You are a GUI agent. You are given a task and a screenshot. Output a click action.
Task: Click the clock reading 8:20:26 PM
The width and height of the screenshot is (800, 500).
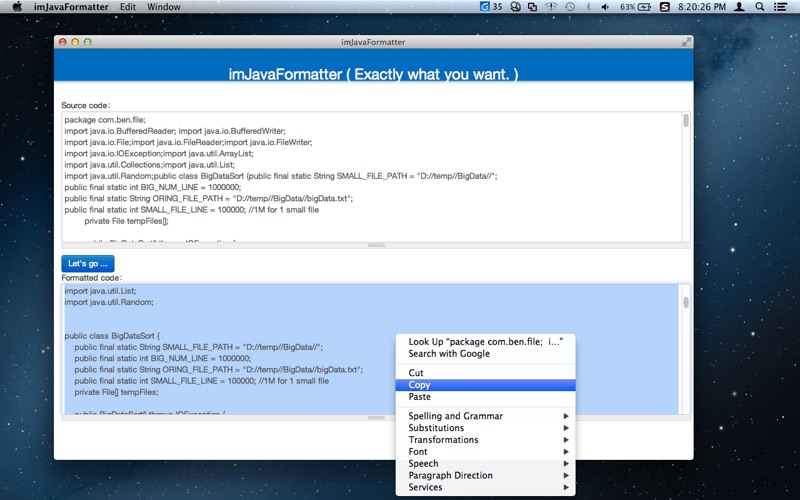[x=702, y=7]
